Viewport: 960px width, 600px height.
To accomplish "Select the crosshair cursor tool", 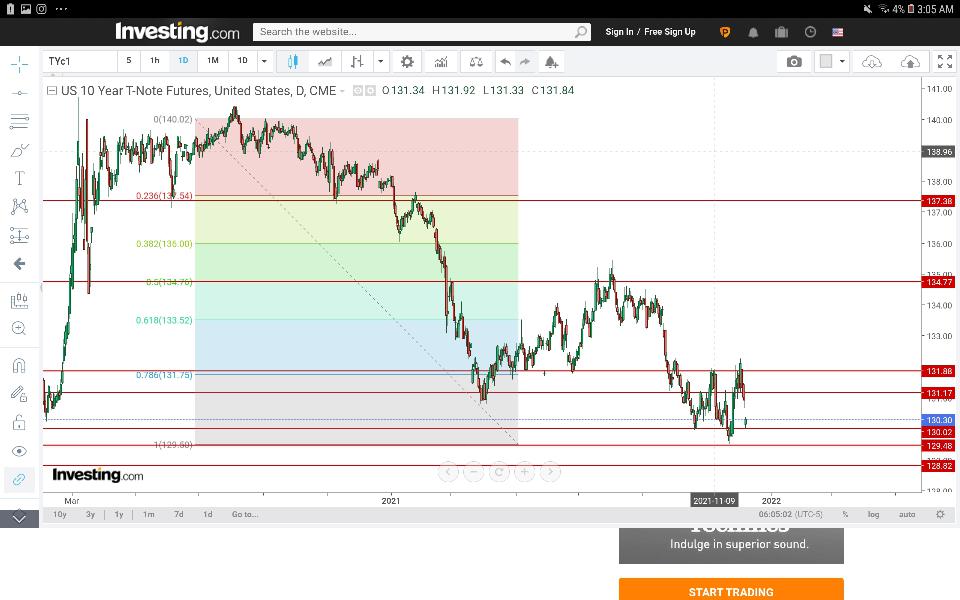I will [x=19, y=65].
